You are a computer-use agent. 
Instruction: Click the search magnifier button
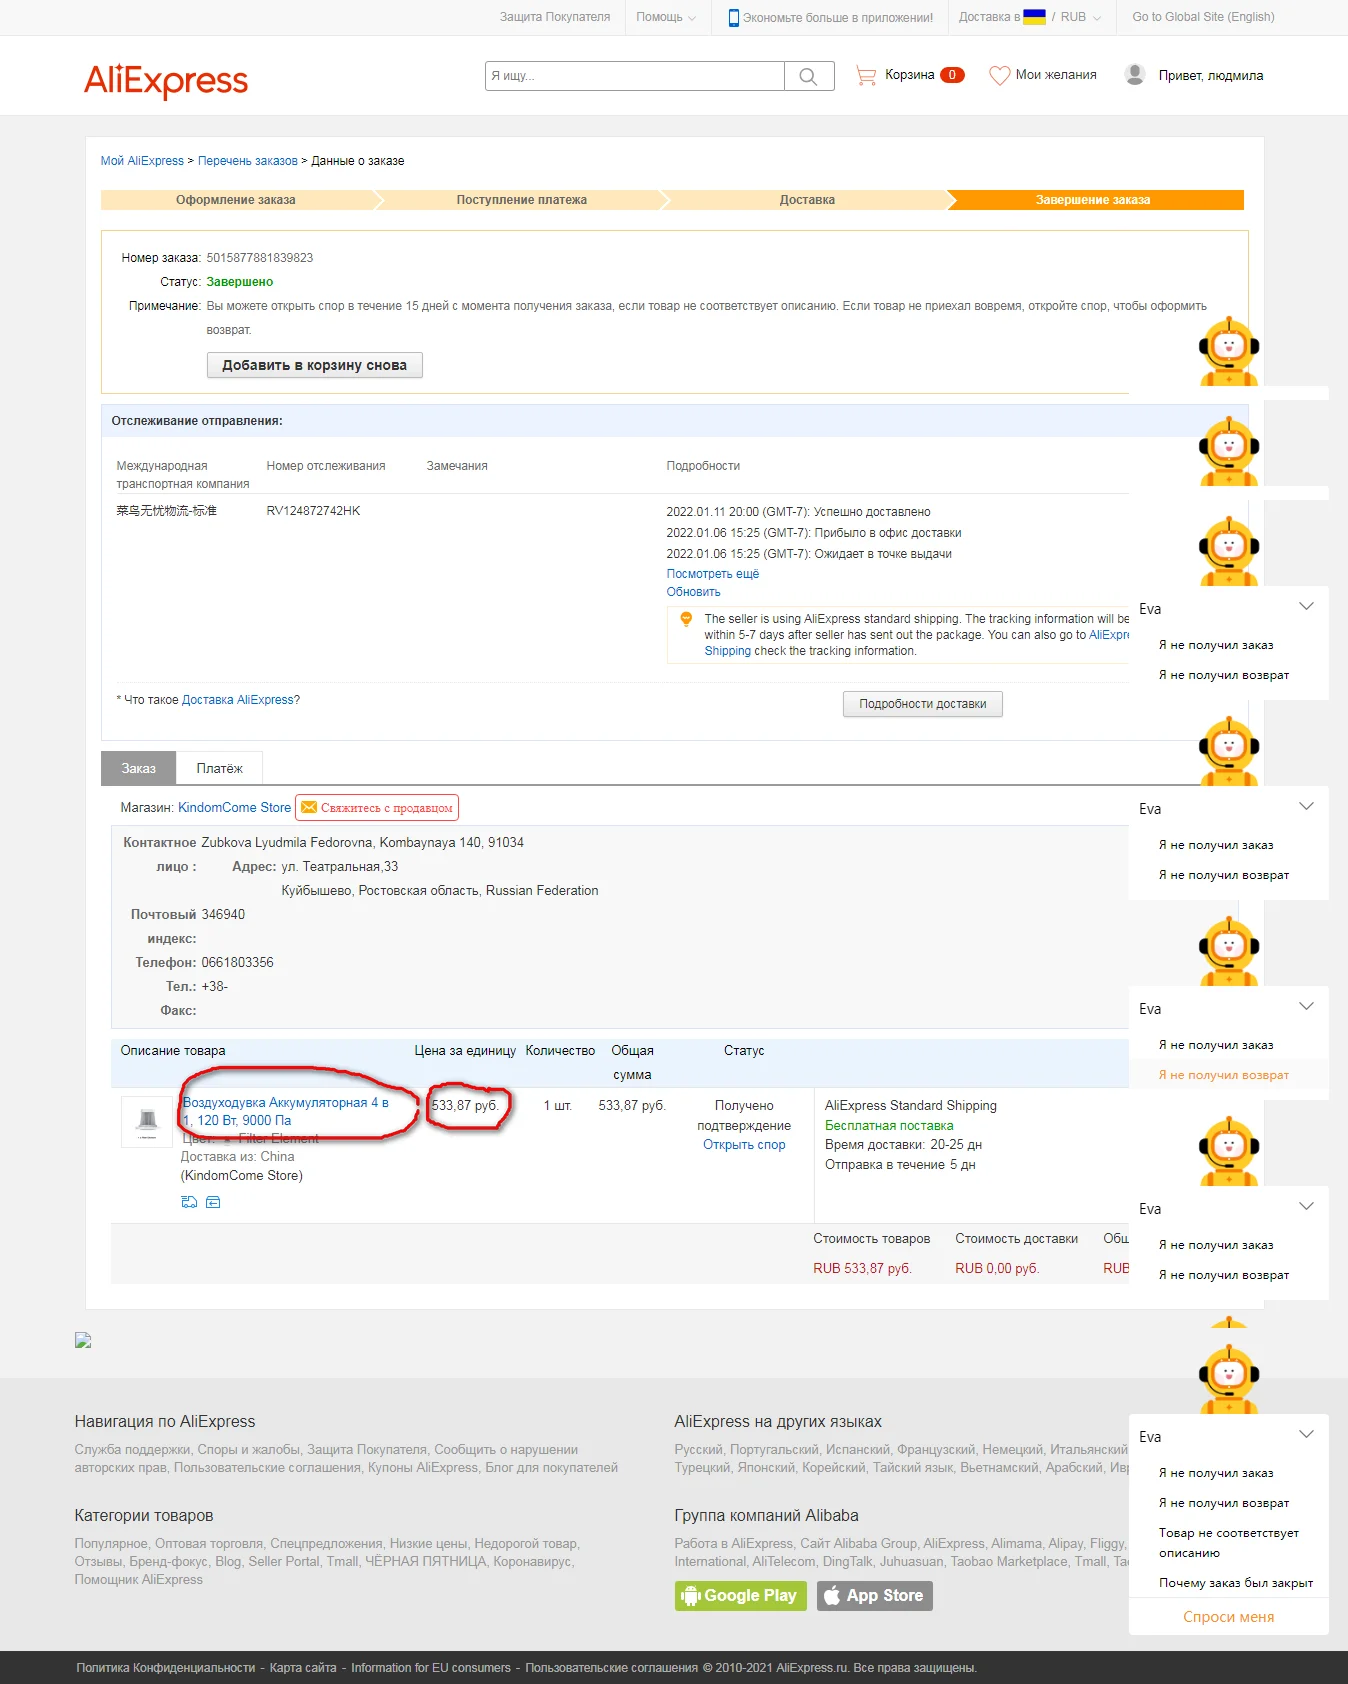[x=809, y=76]
